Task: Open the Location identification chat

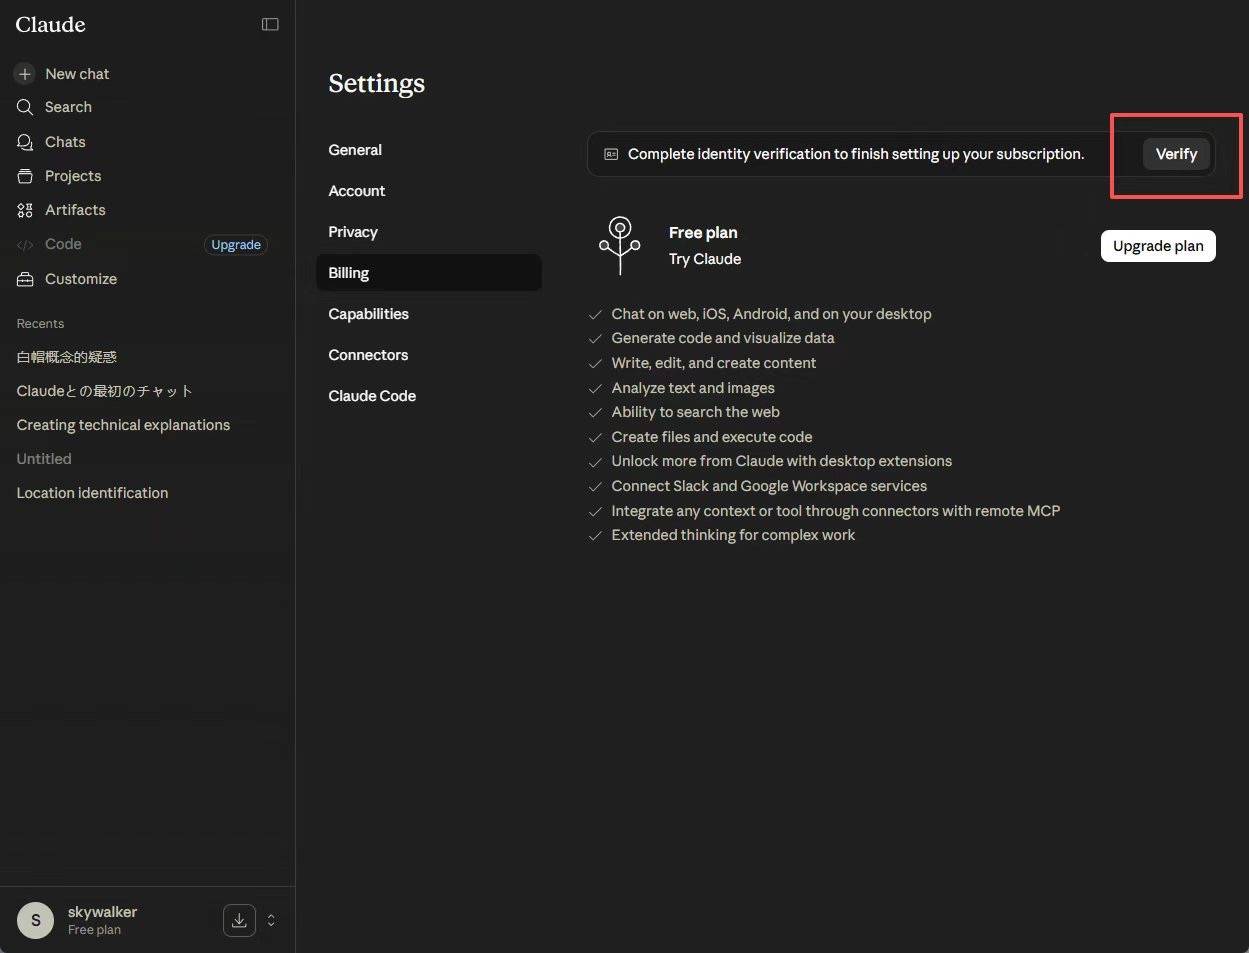Action: (x=92, y=493)
